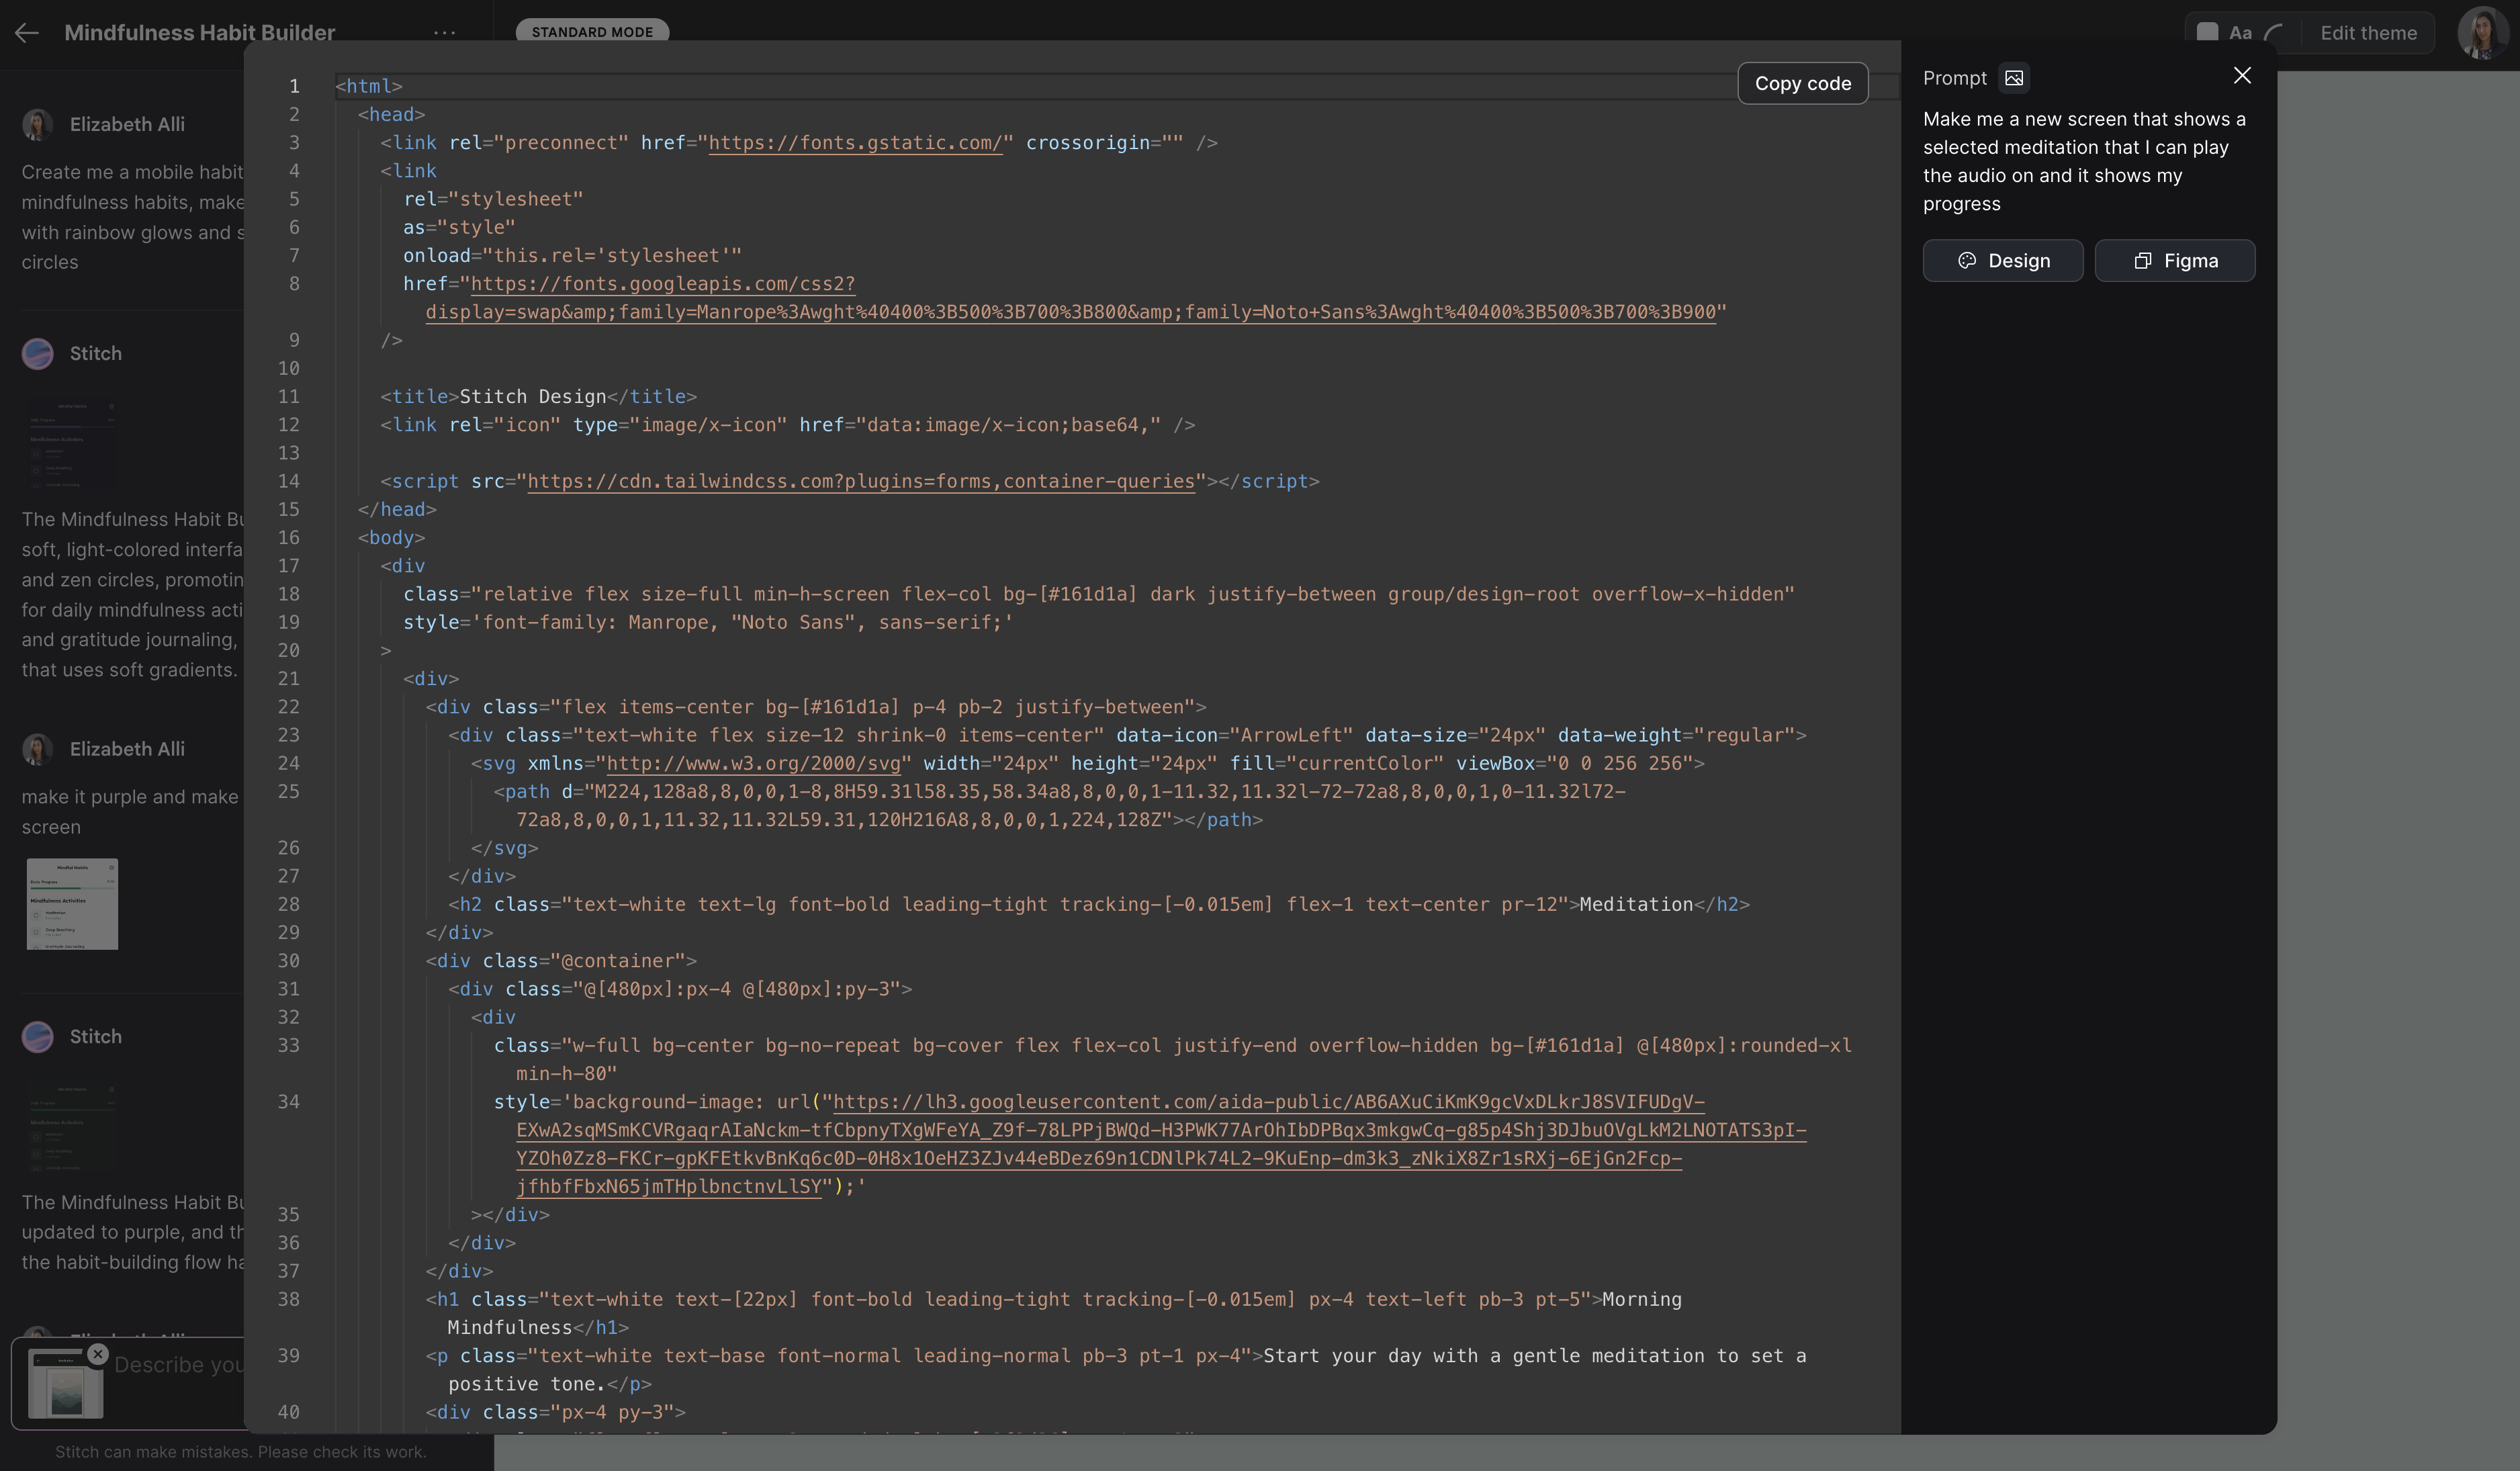The width and height of the screenshot is (2520, 1471).
Task: Click the 'Prompt' label in side panel
Action: click(x=1954, y=78)
